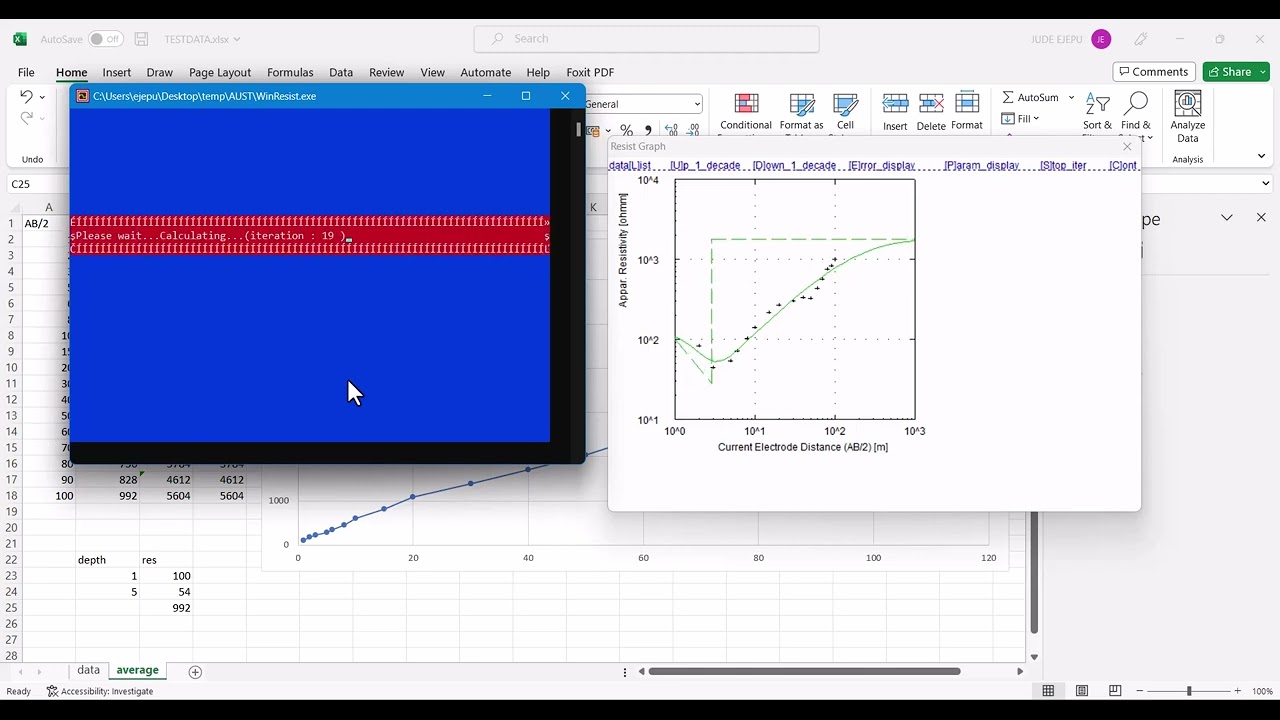Image resolution: width=1280 pixels, height=720 pixels.
Task: Open the TESTDATA.xlsx file name dropdown
Action: point(236,39)
